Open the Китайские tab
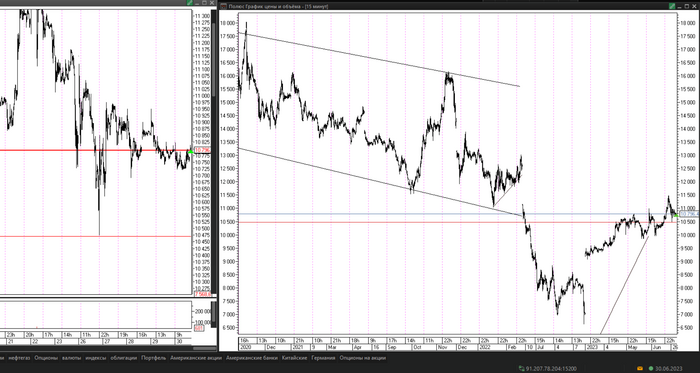This screenshot has width=700, height=373. point(294,358)
